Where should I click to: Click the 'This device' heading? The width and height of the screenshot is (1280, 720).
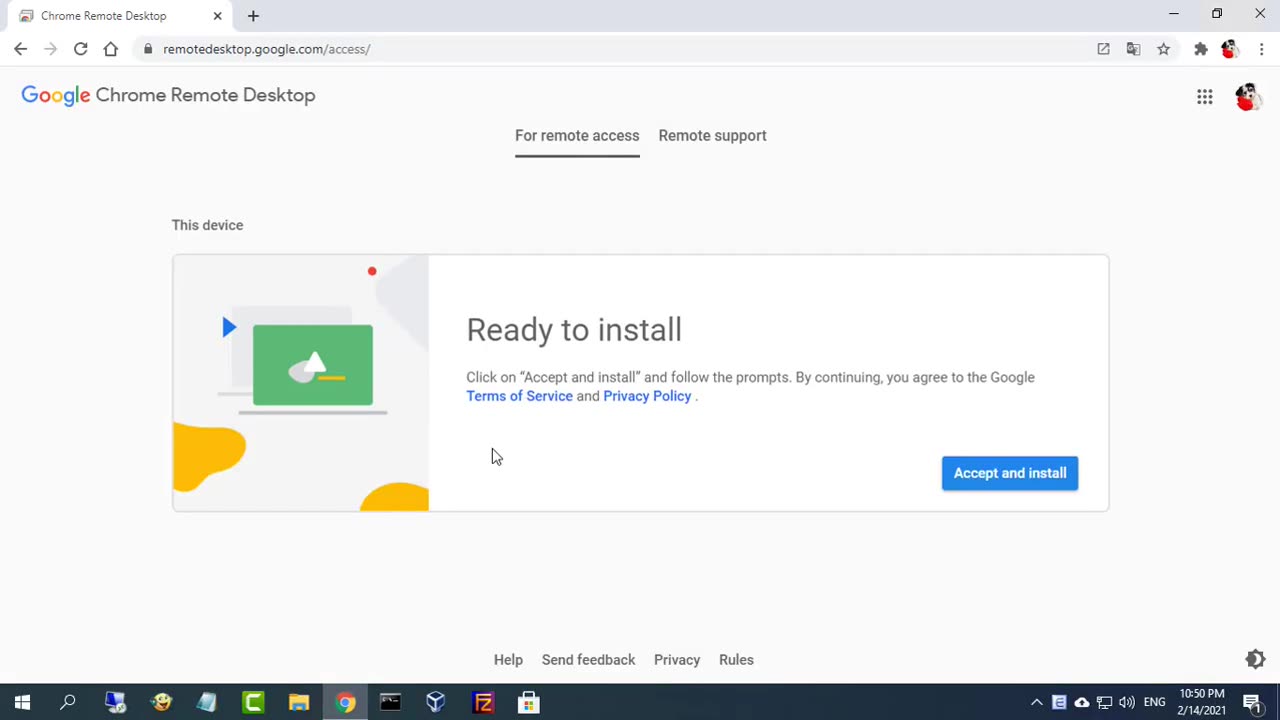(x=207, y=225)
